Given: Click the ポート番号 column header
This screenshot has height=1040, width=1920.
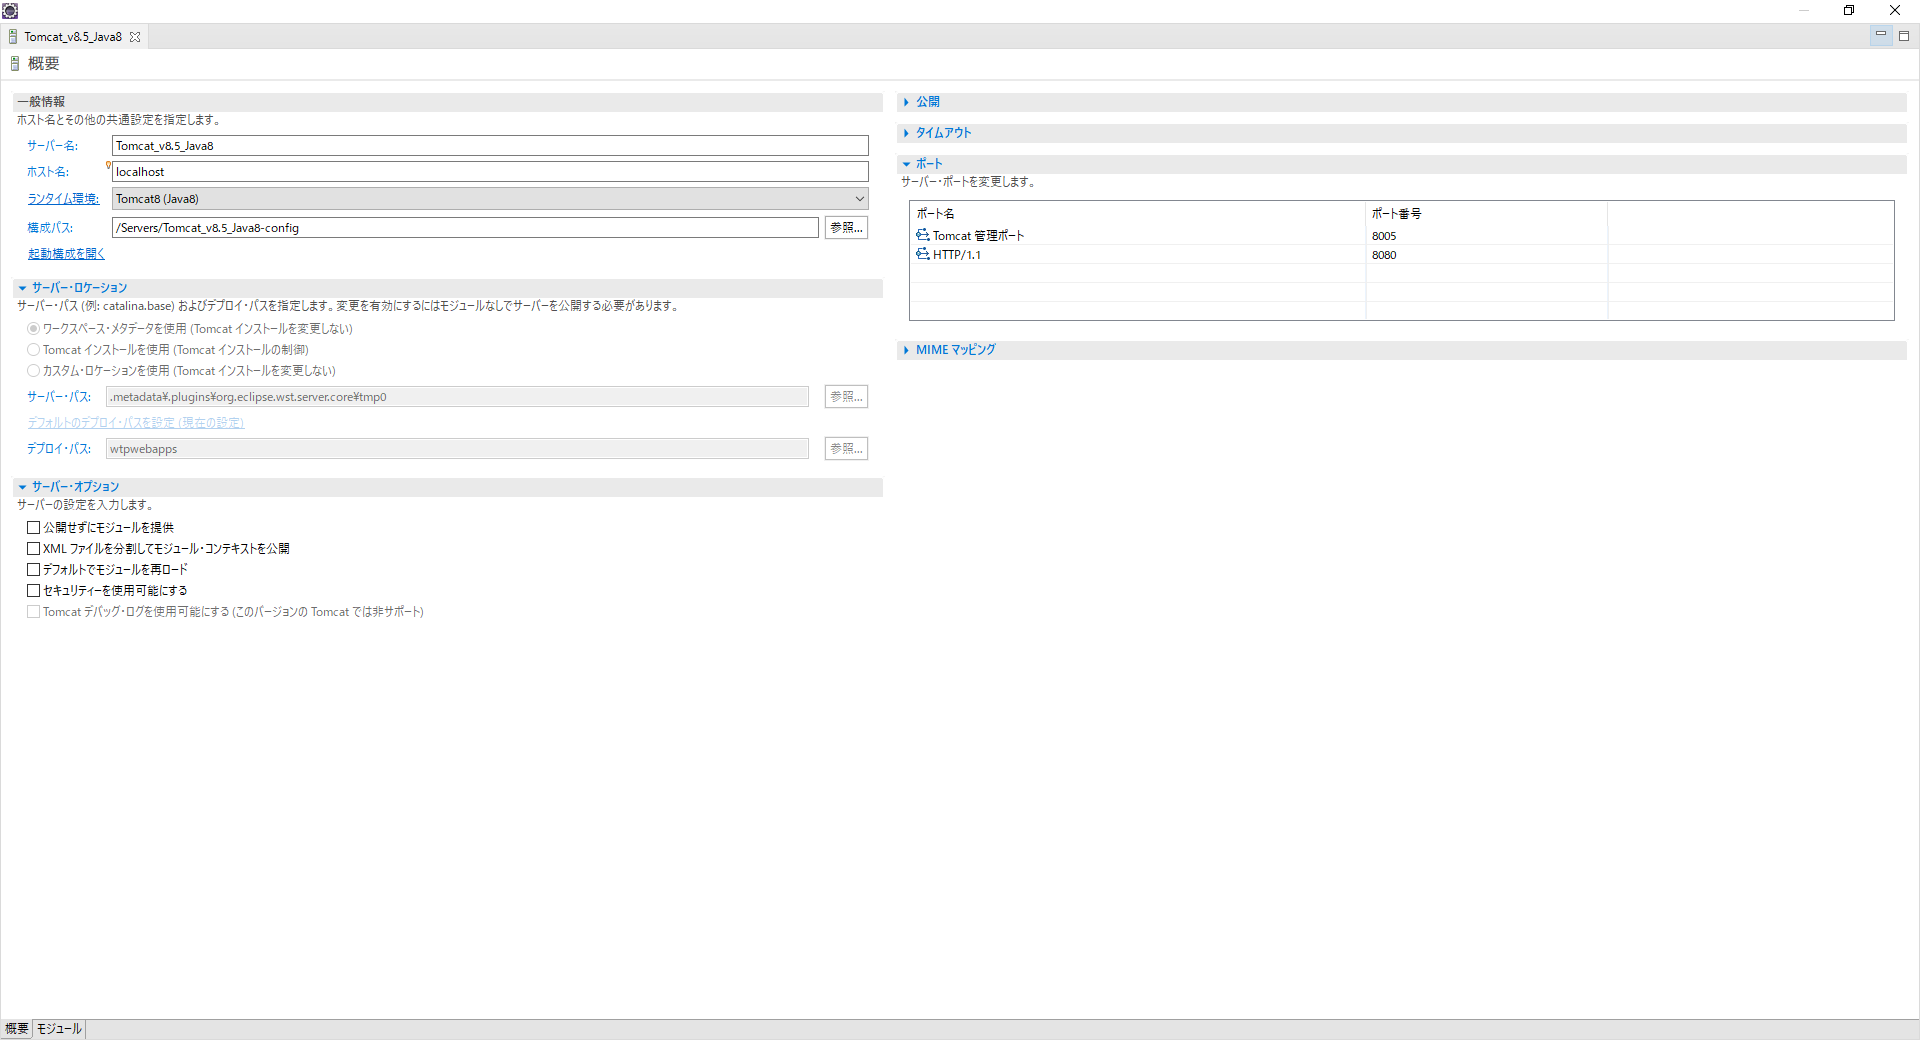Looking at the screenshot, I should 1486,214.
